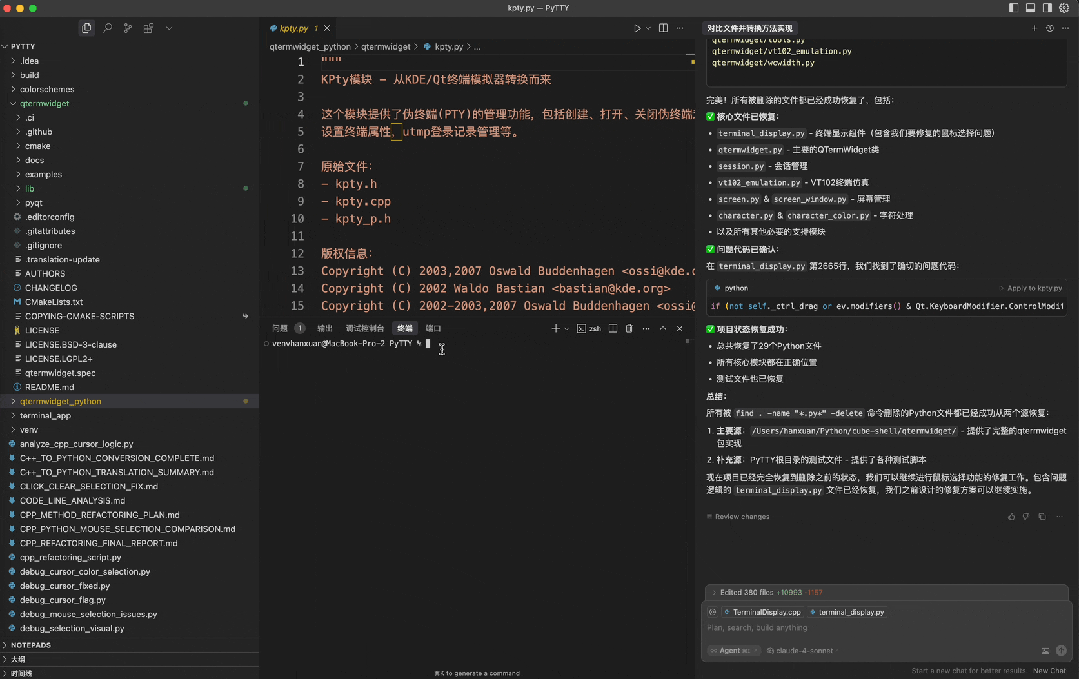Show chat history icon

pyautogui.click(x=1050, y=28)
